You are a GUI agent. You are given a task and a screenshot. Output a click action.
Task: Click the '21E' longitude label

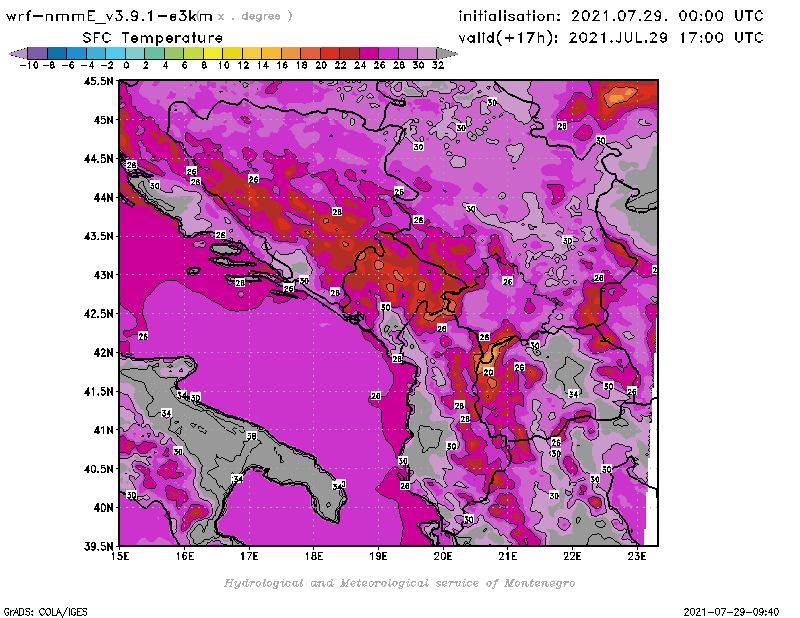[x=508, y=556]
